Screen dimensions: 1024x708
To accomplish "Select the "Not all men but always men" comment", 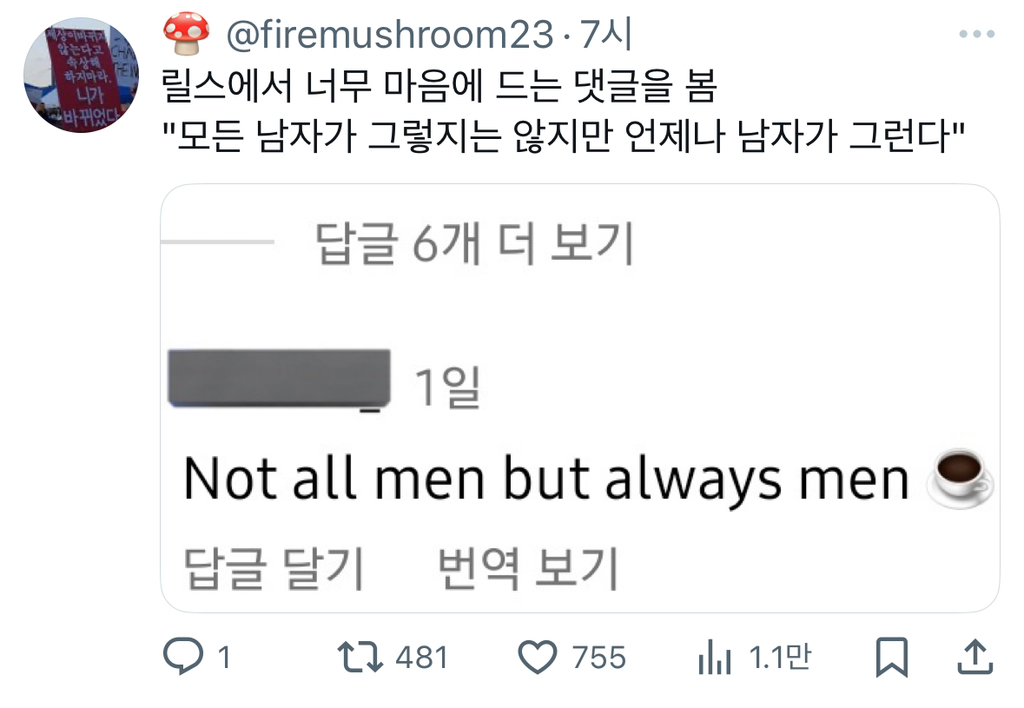I will click(x=545, y=479).
